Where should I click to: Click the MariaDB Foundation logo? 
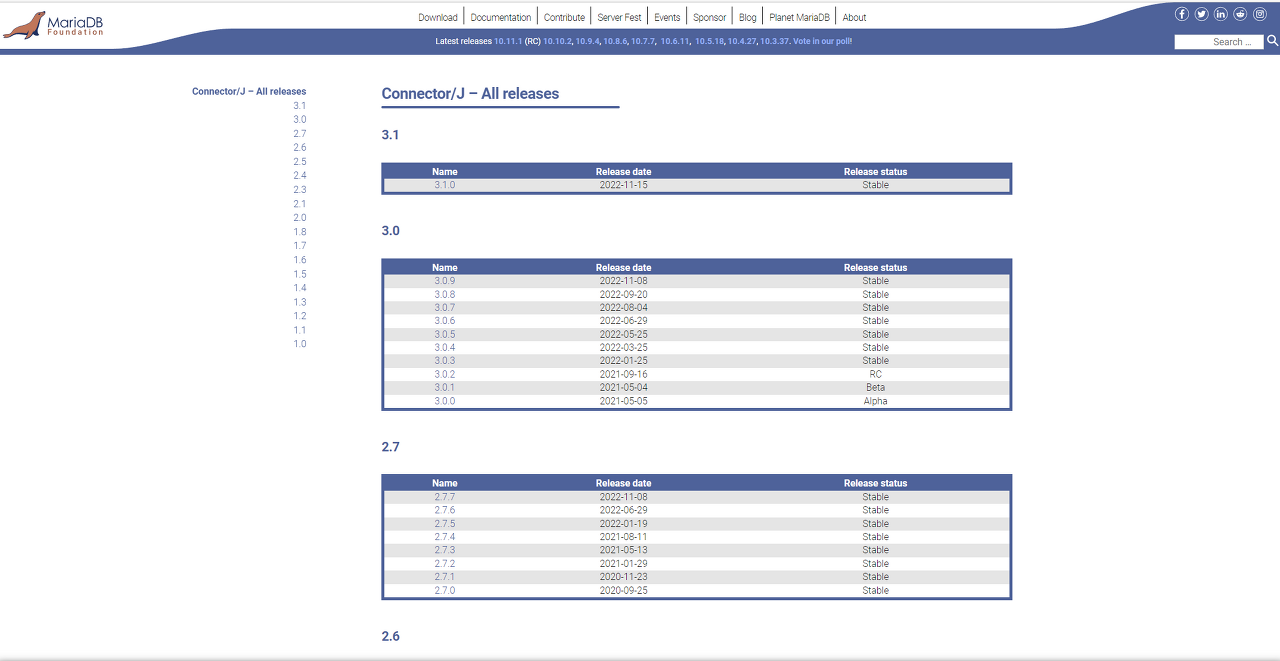pyautogui.click(x=54, y=25)
